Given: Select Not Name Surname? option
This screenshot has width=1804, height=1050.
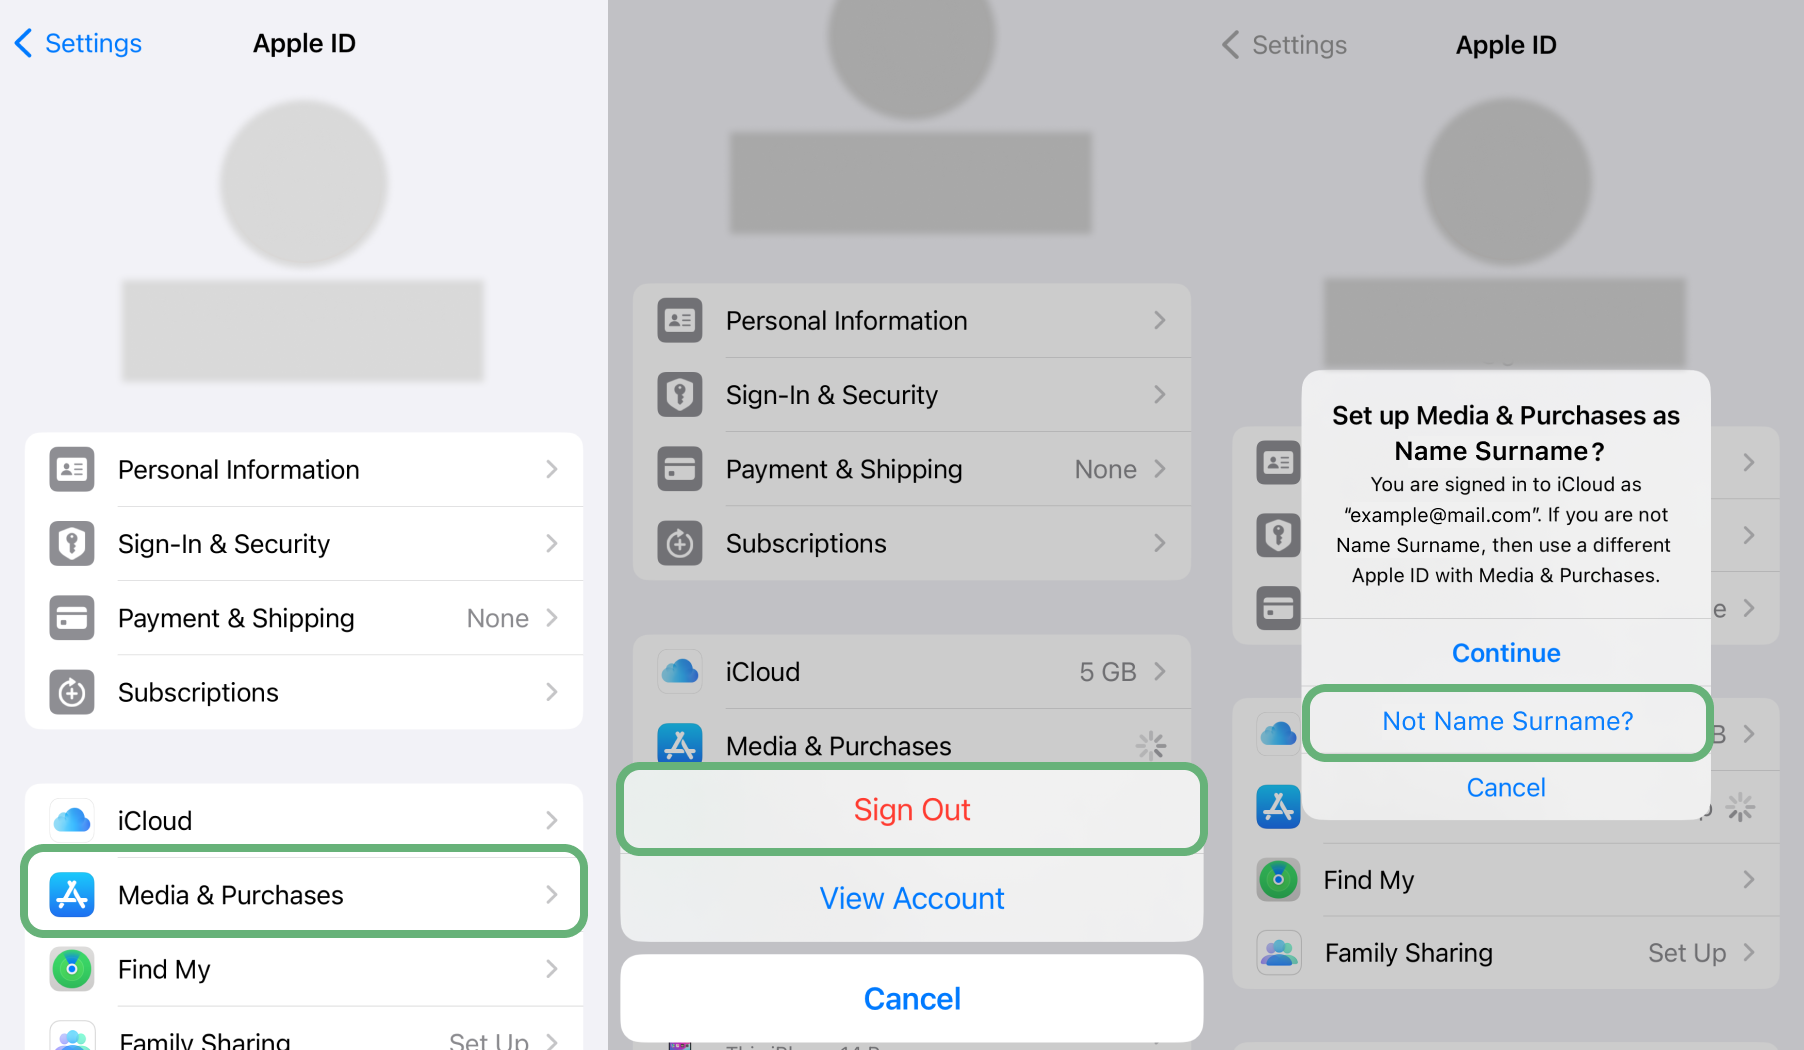Looking at the screenshot, I should click(x=1507, y=722).
